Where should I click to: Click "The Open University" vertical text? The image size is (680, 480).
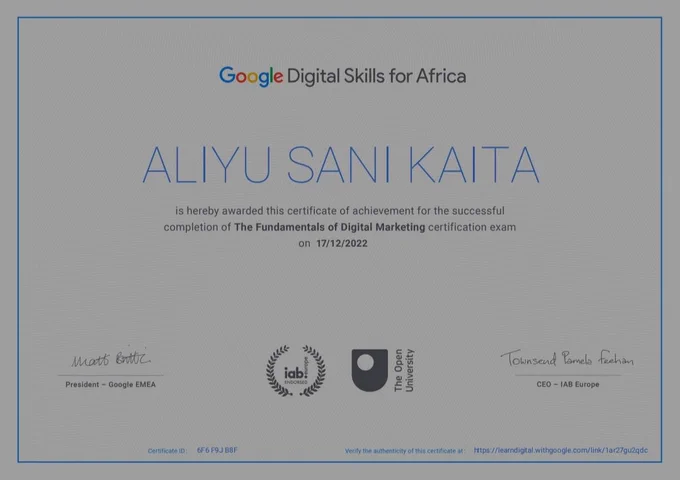tap(404, 370)
